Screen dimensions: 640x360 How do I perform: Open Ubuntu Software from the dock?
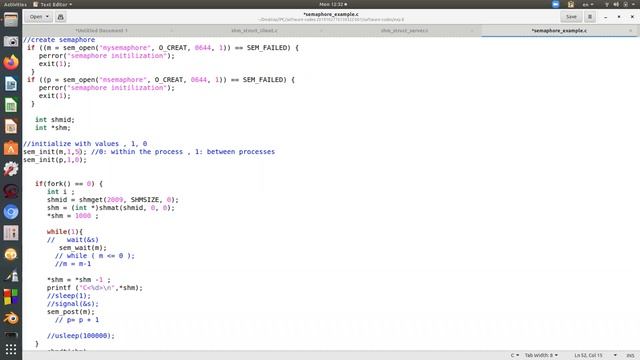[x=11, y=148]
